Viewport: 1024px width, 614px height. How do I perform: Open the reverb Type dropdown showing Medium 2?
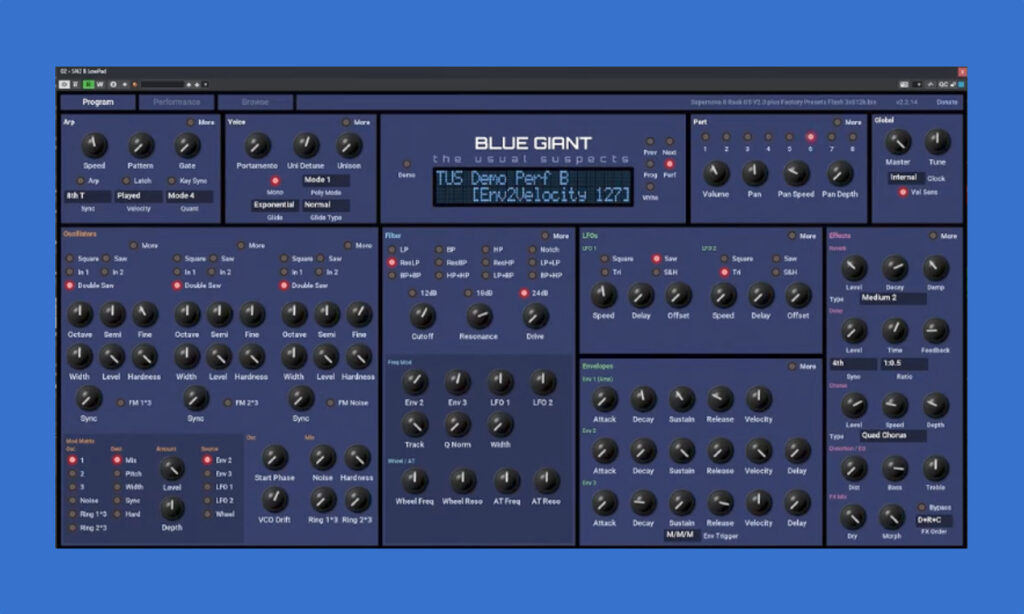pos(892,299)
